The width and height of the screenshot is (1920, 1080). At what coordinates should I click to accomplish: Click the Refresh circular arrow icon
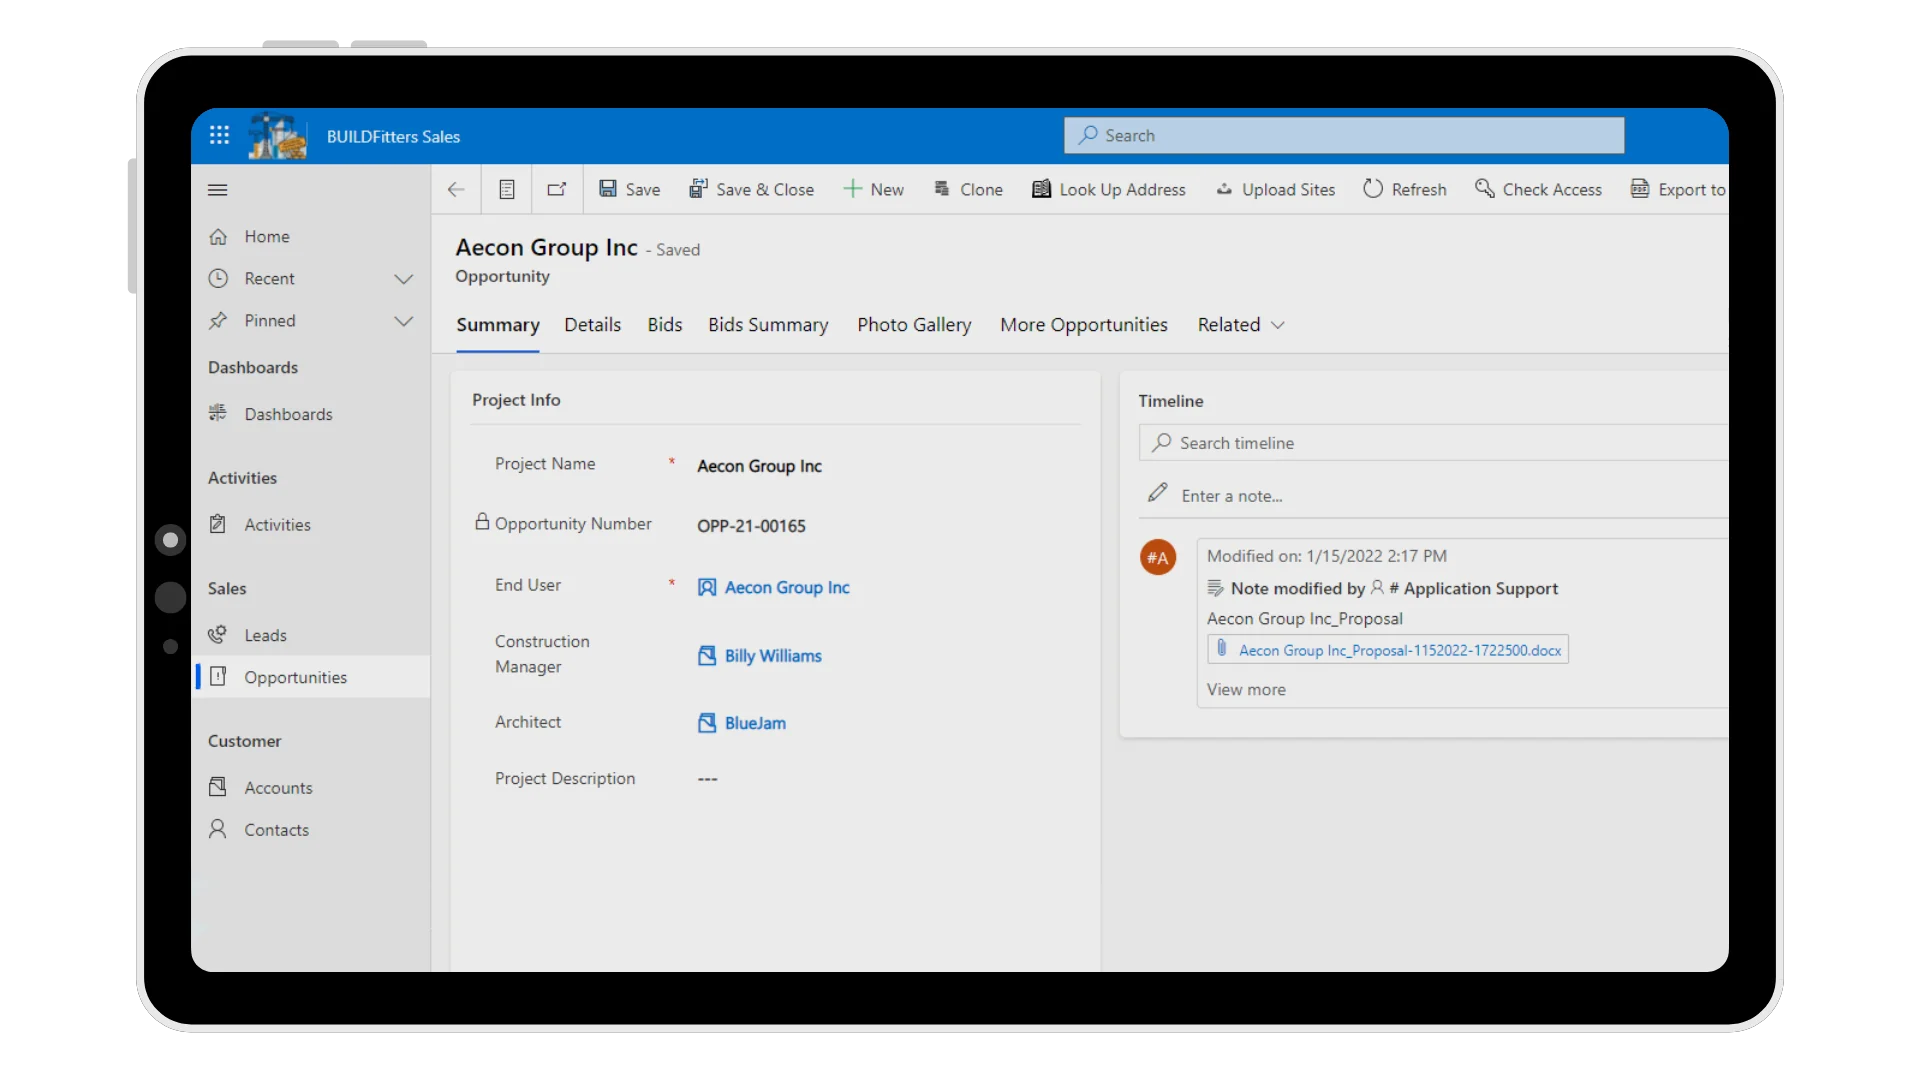point(1373,189)
